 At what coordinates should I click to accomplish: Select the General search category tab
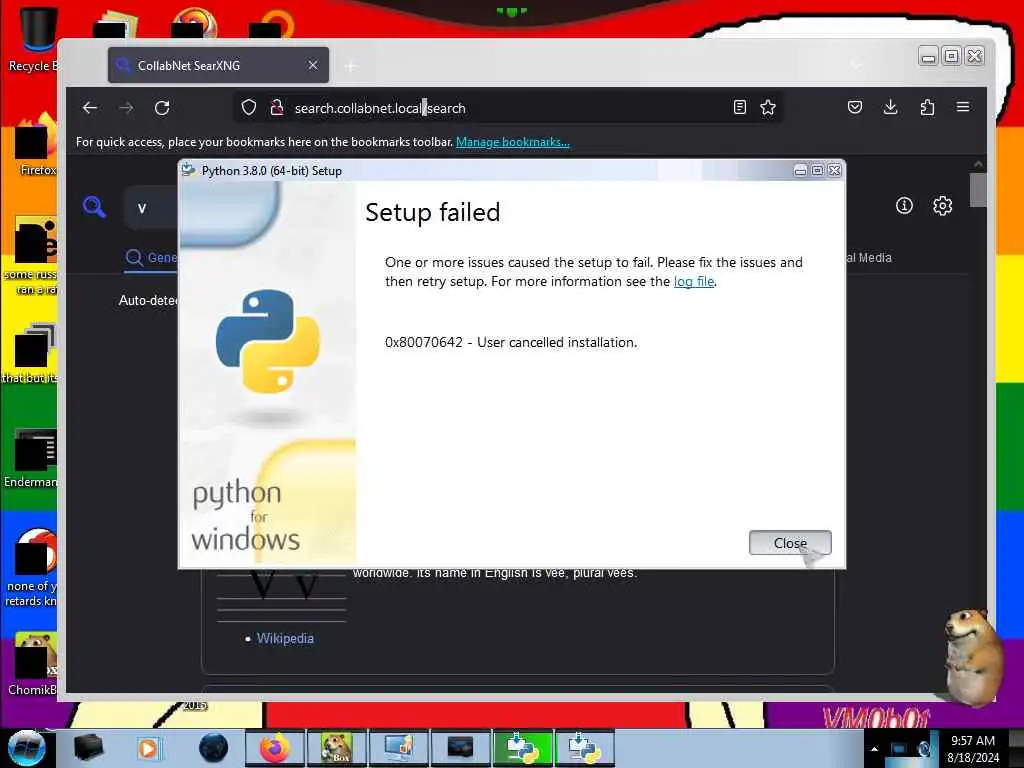tap(152, 258)
